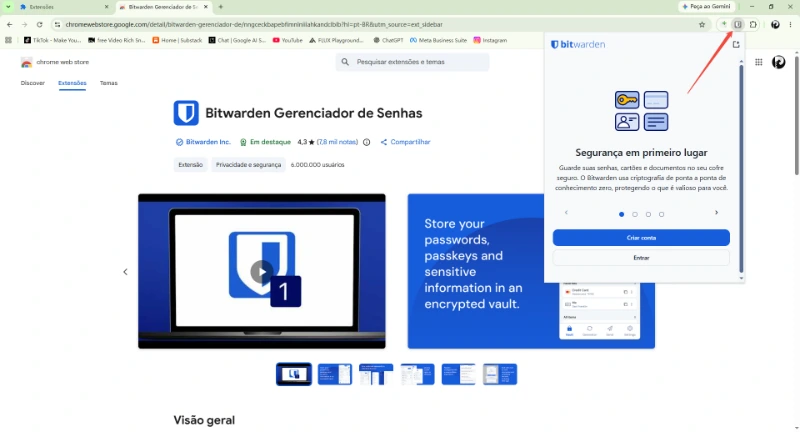Select the second gallery thumbnail
Image resolution: width=800 pixels, height=432 pixels.
click(x=335, y=374)
